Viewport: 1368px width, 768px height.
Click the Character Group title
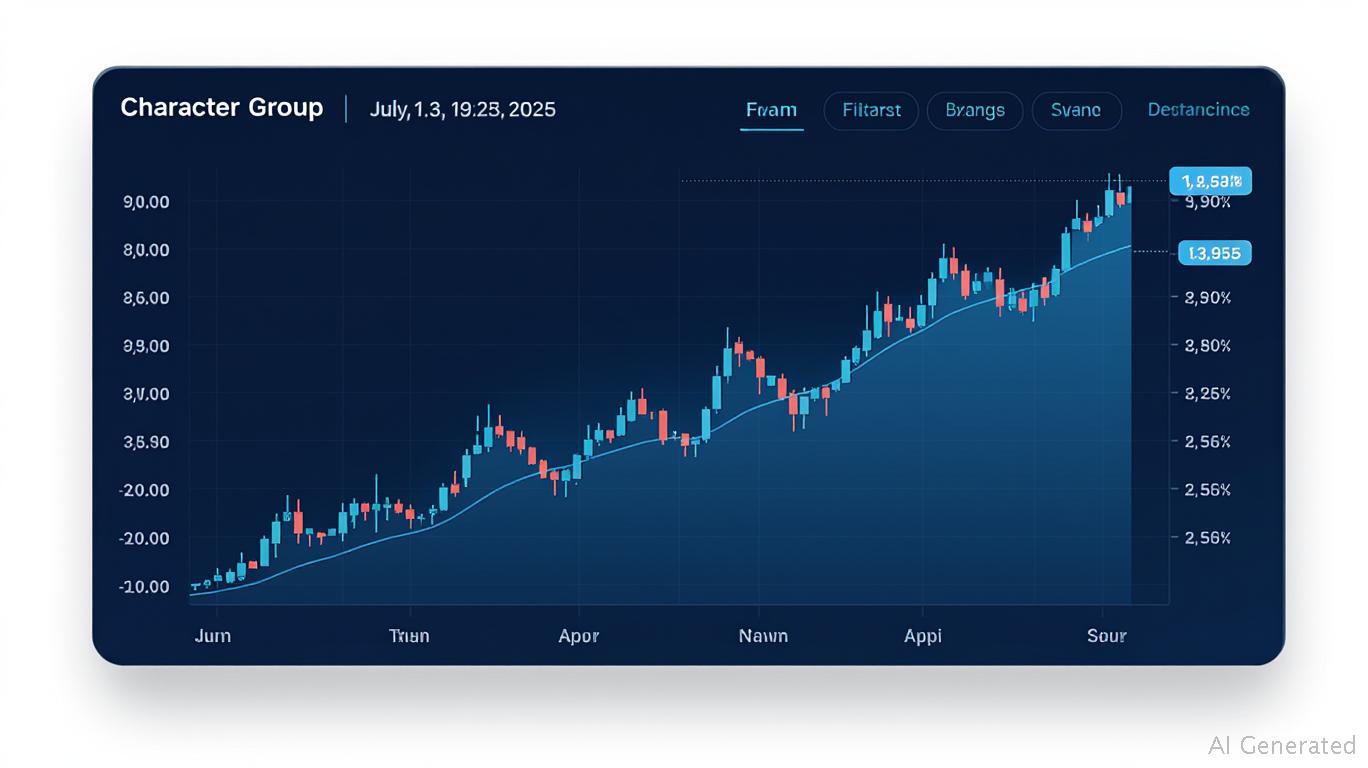click(x=221, y=108)
